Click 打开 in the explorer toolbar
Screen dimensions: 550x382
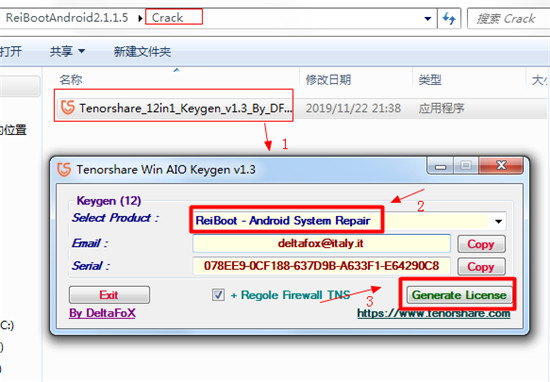tap(11, 52)
